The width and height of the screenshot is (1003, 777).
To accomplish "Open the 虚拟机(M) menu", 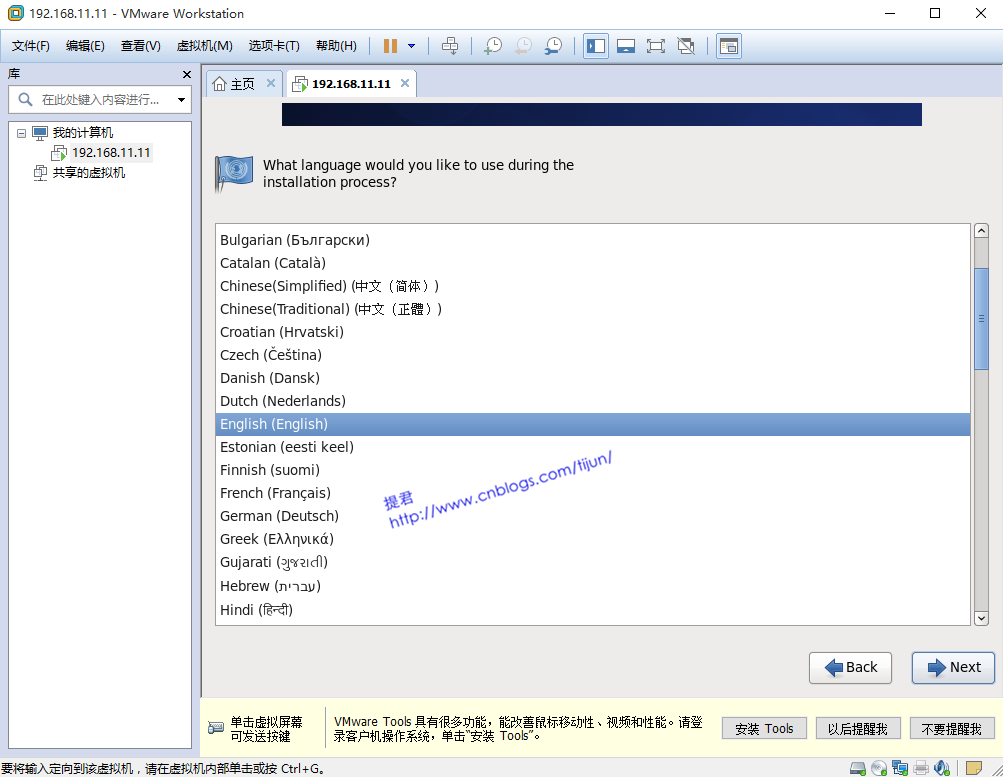I will click(205, 46).
